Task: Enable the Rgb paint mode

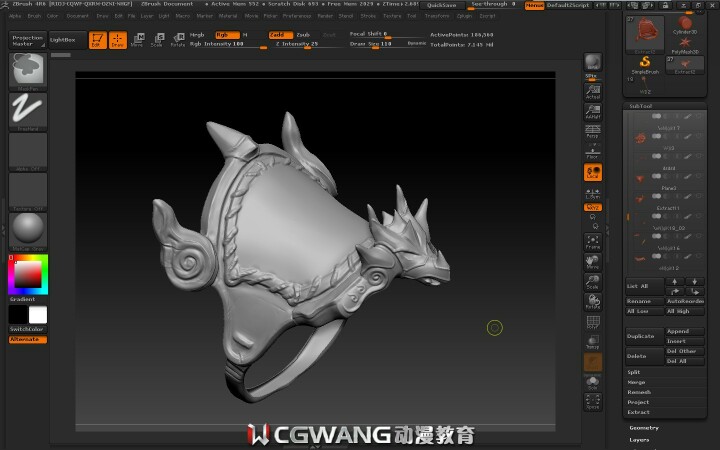Action: click(227, 35)
